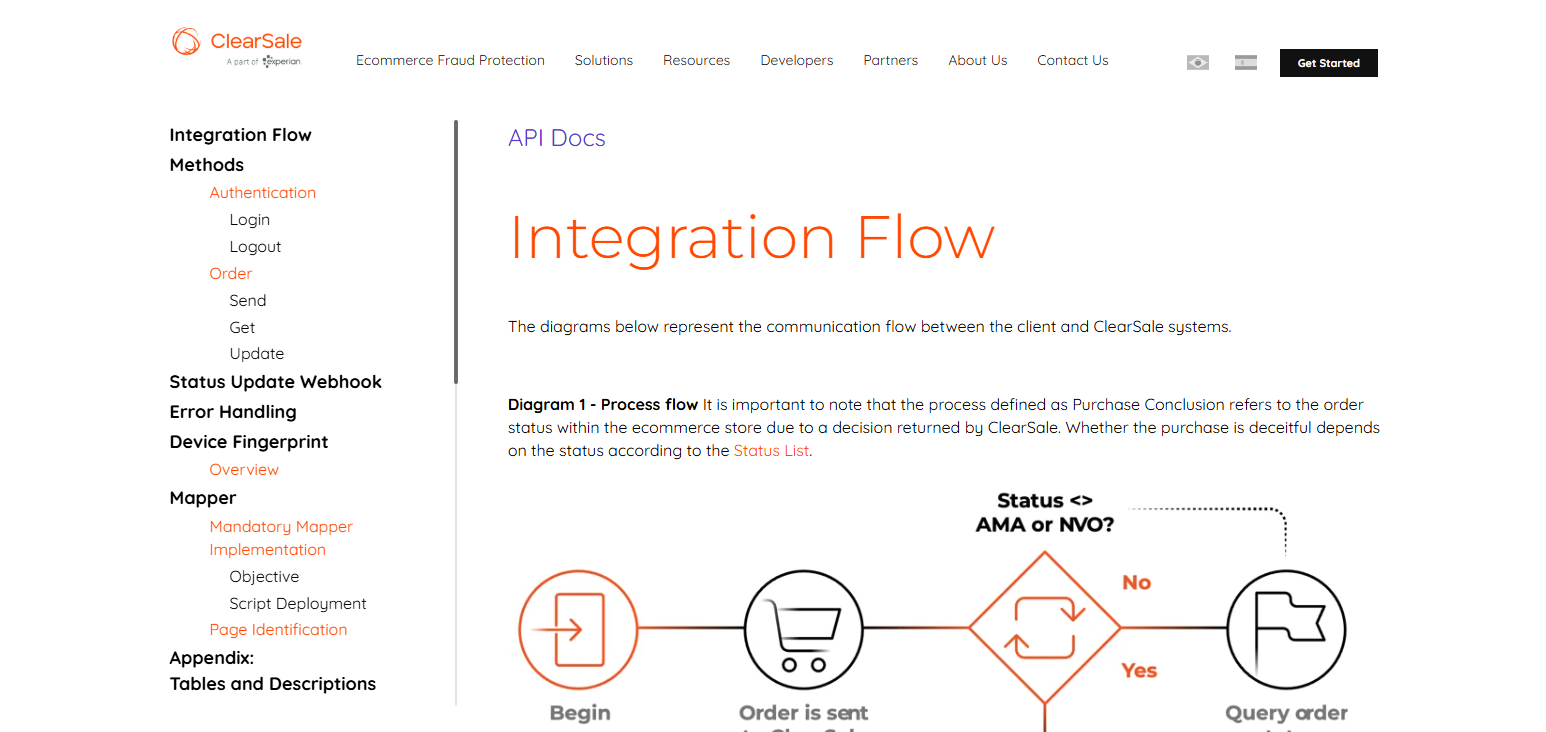Select the shopping cart diagram icon

(x=804, y=629)
